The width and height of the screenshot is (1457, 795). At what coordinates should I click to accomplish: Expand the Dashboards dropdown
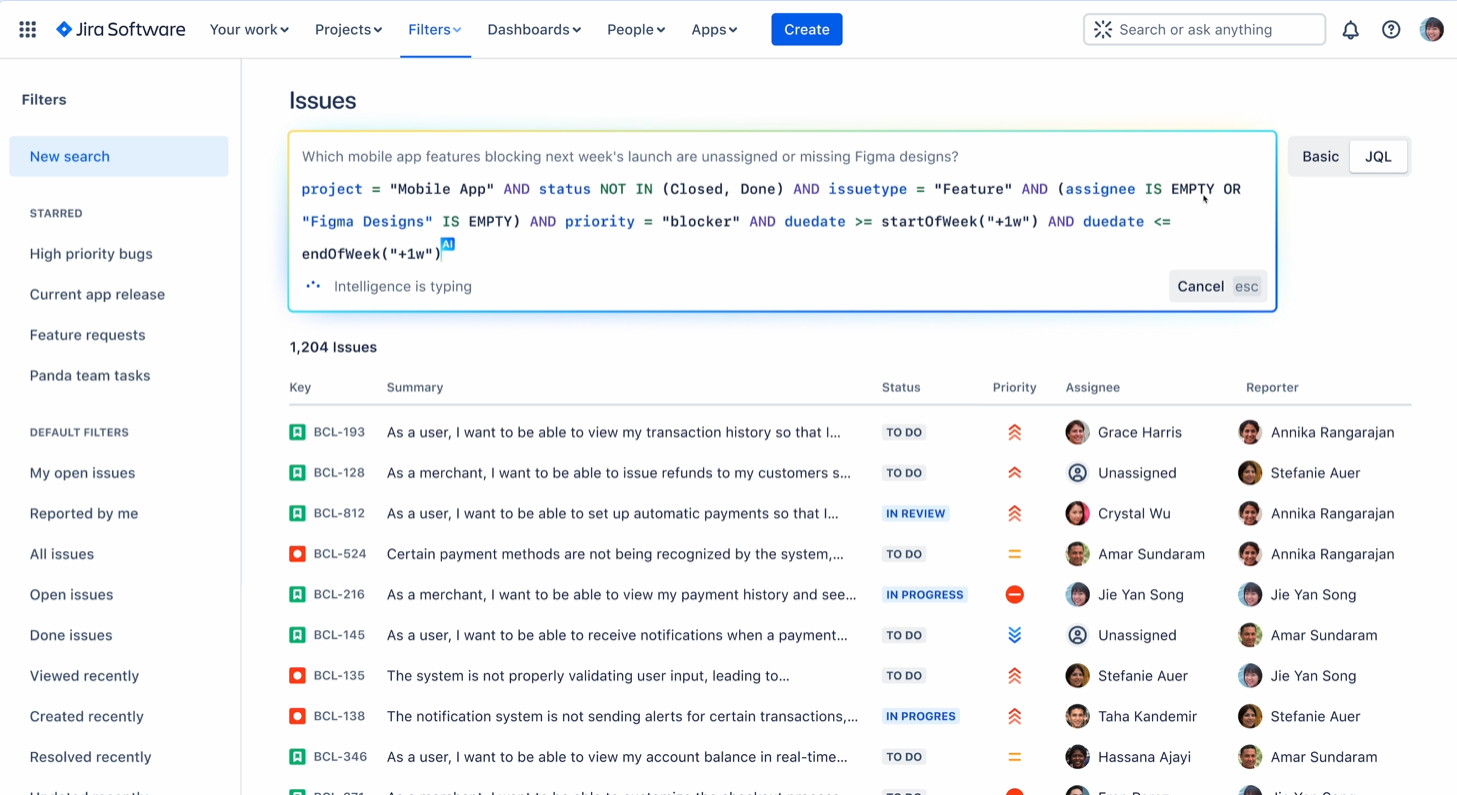(x=534, y=30)
